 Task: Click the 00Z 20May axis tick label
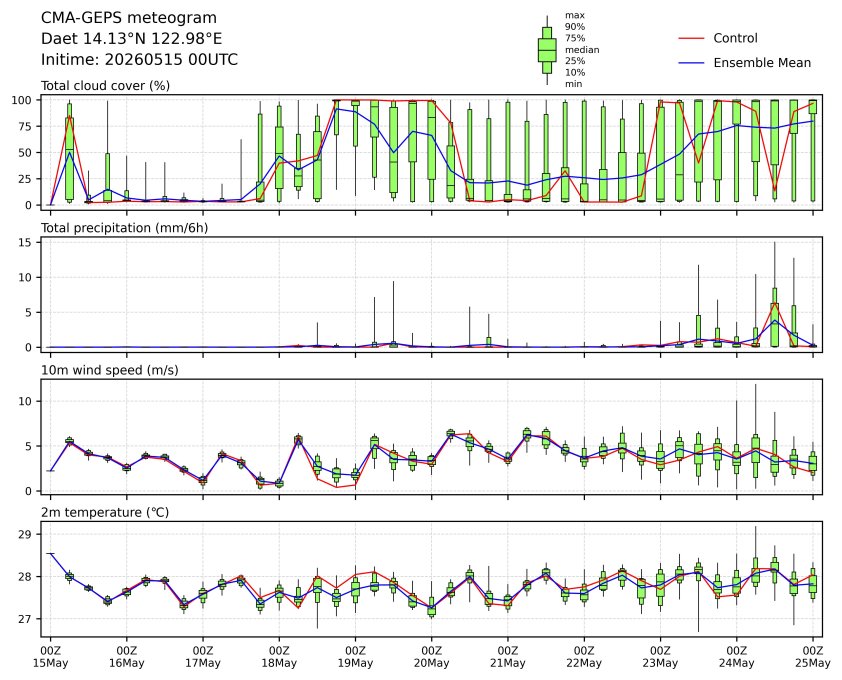coord(432,657)
